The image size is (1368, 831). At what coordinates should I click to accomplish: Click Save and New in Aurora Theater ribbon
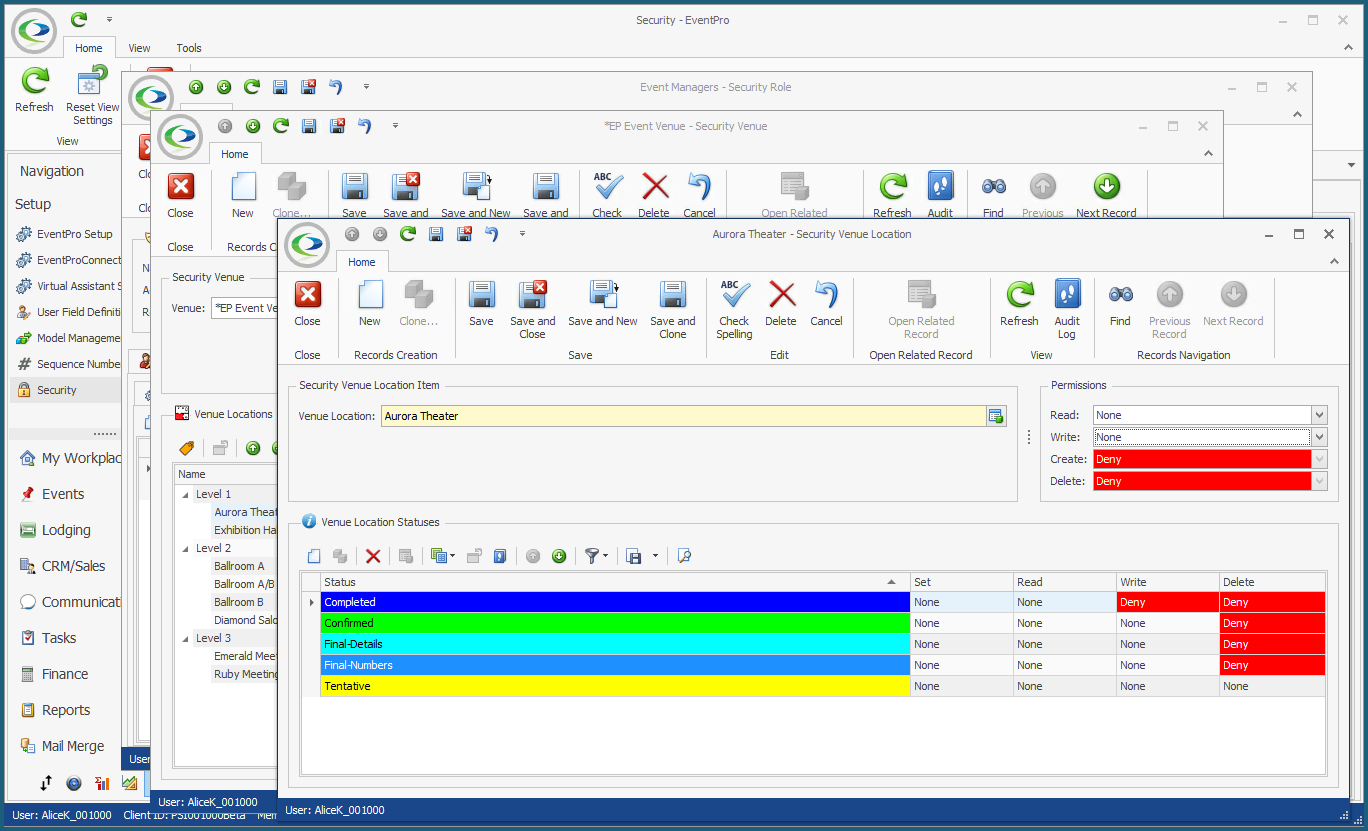[603, 304]
